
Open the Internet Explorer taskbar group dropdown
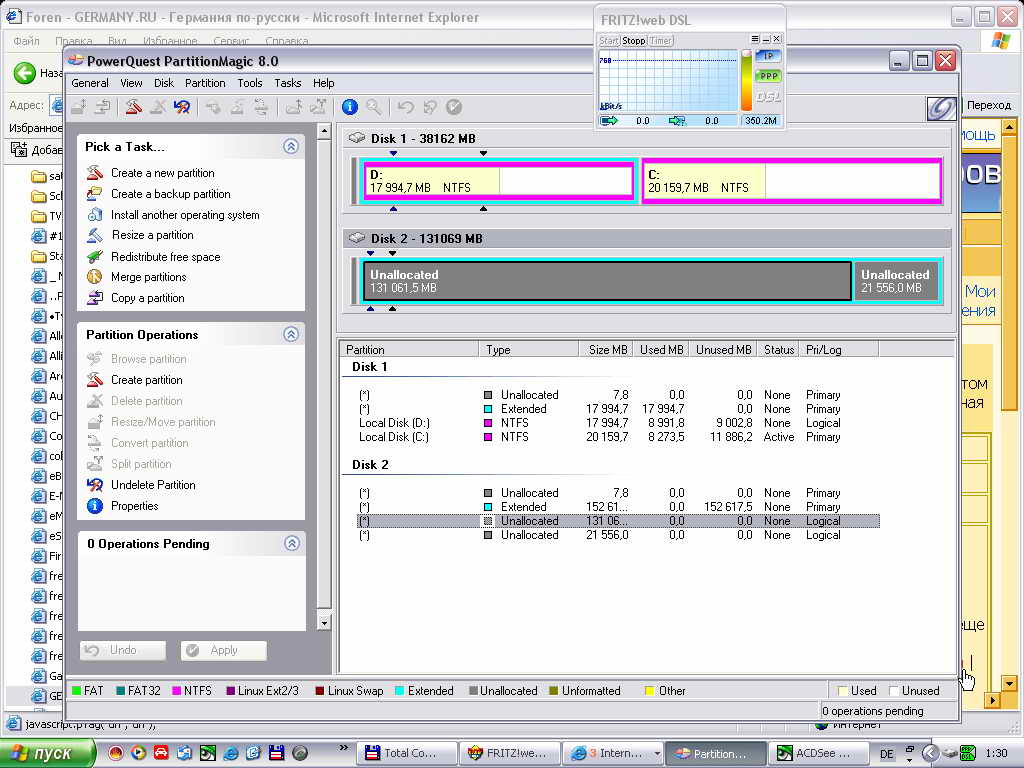click(657, 753)
